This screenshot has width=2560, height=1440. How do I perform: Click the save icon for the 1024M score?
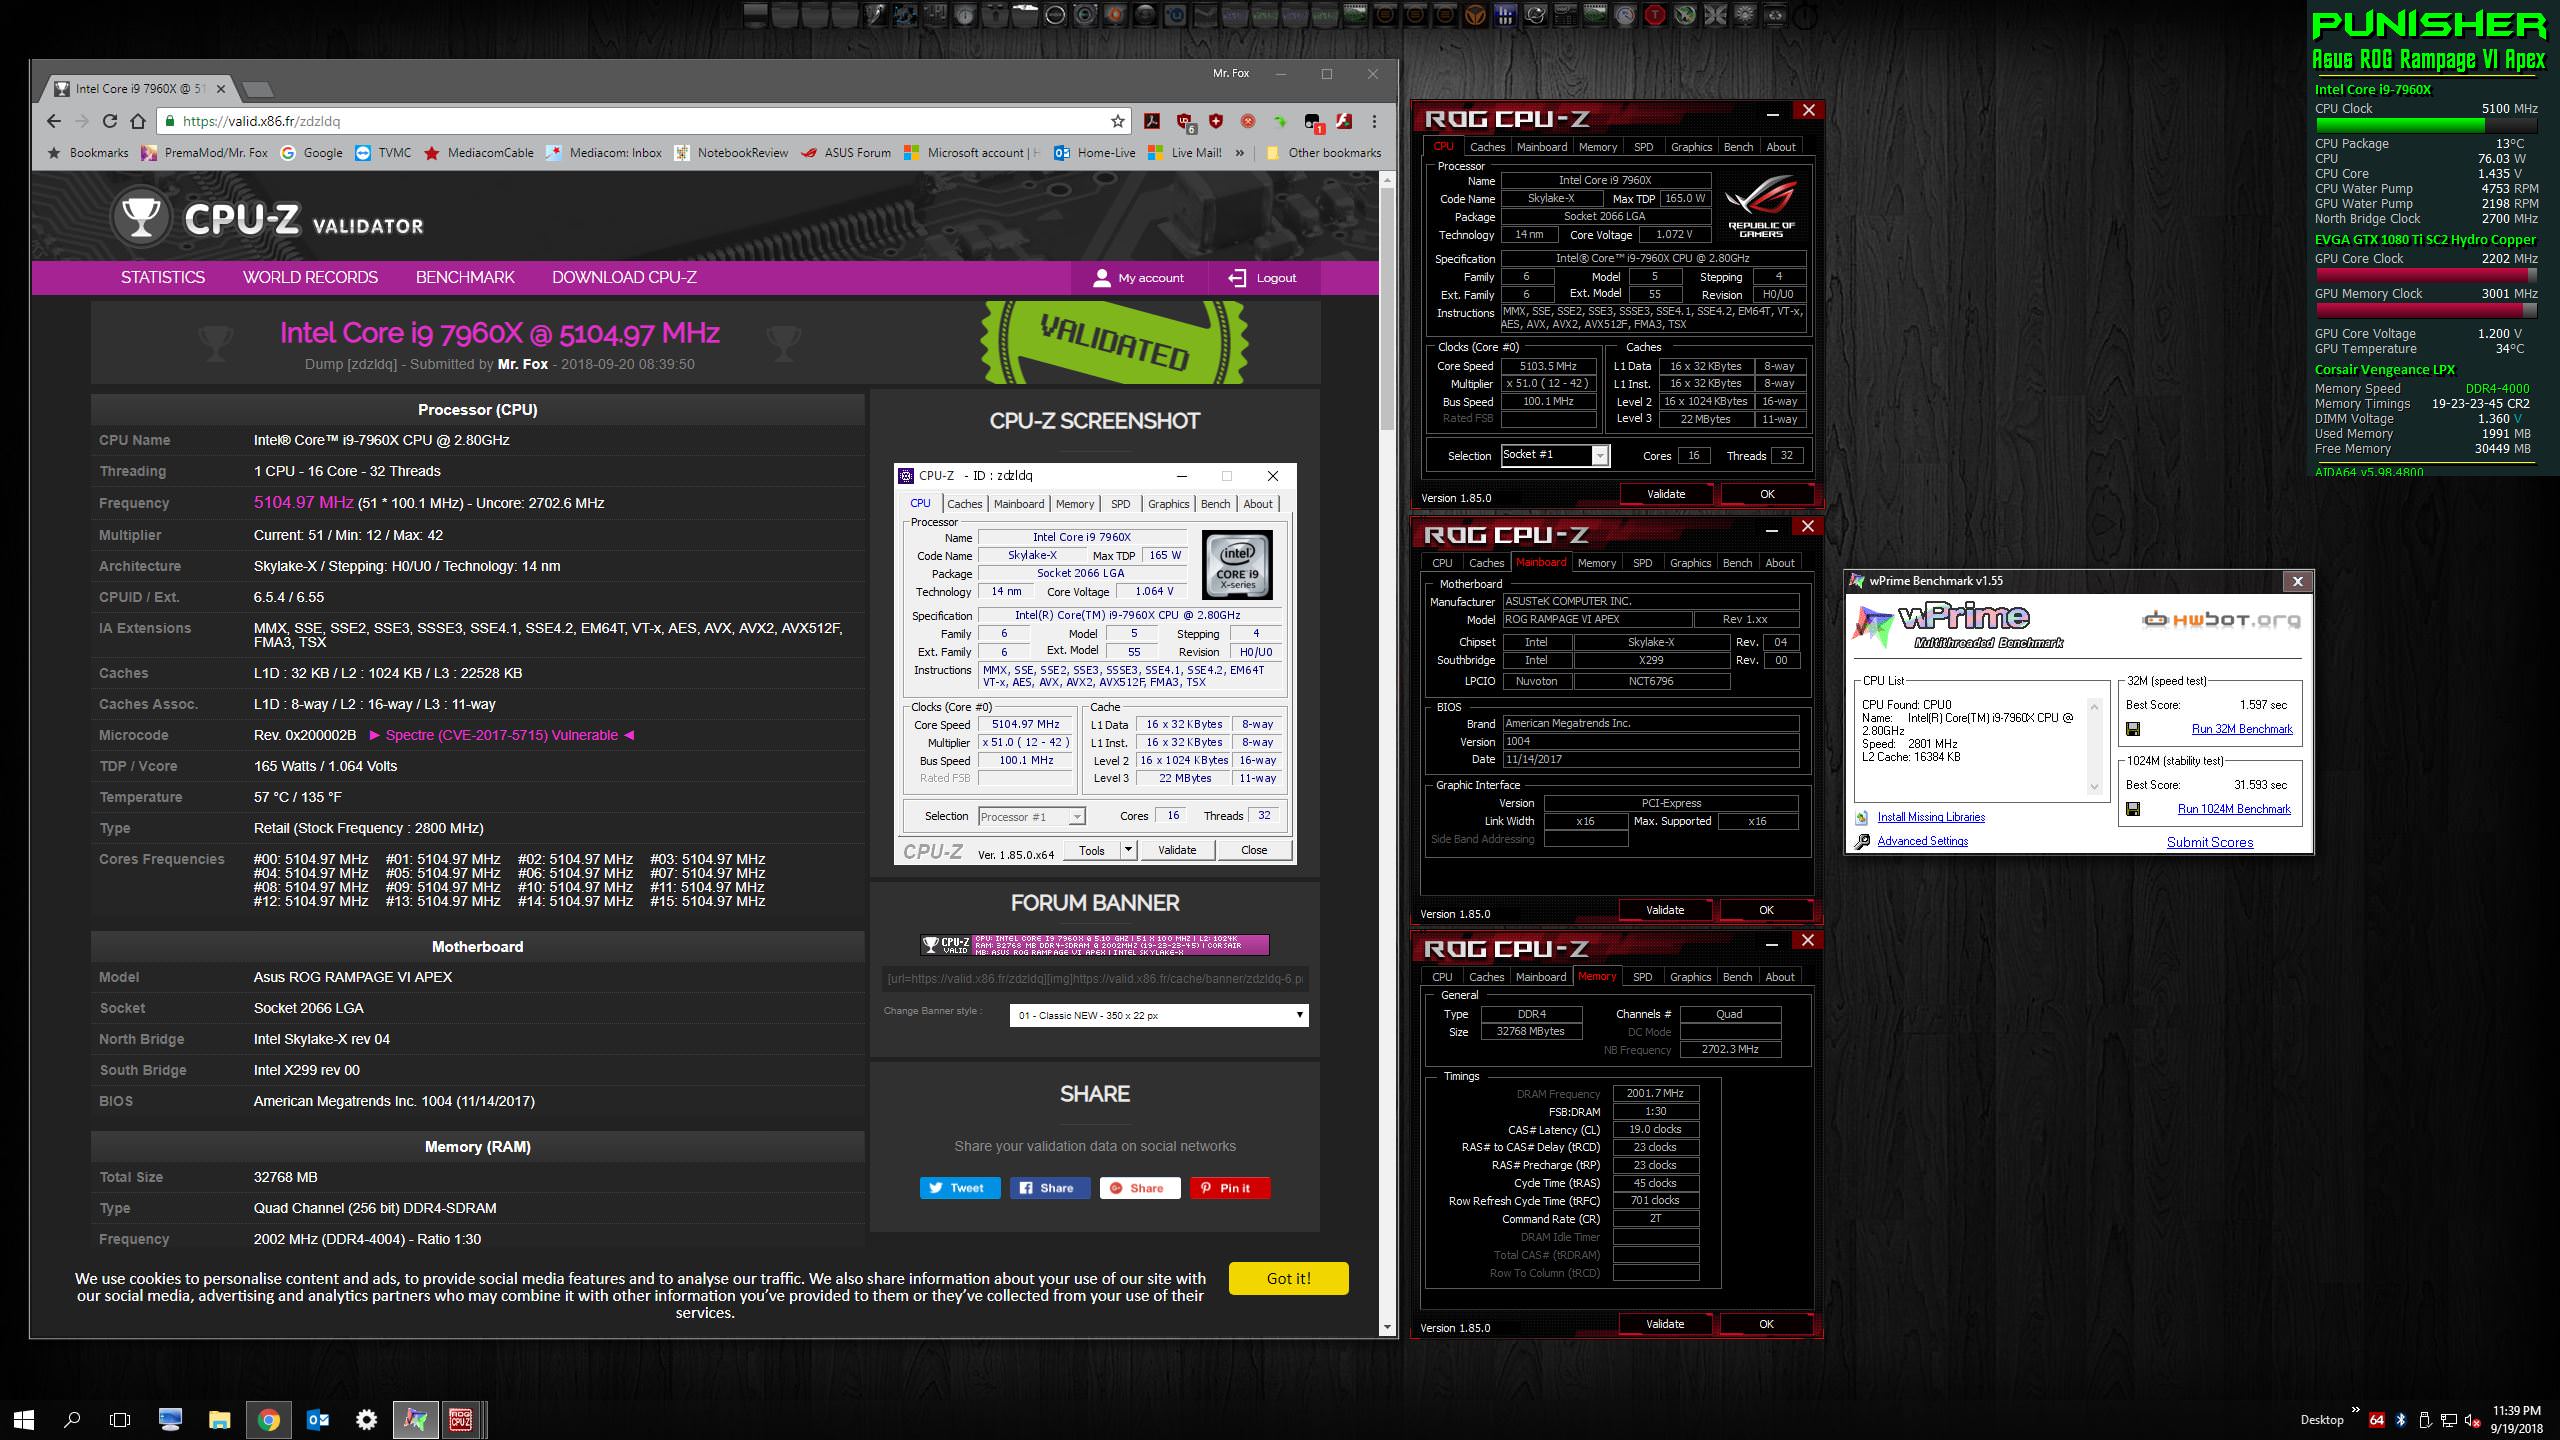tap(2133, 809)
